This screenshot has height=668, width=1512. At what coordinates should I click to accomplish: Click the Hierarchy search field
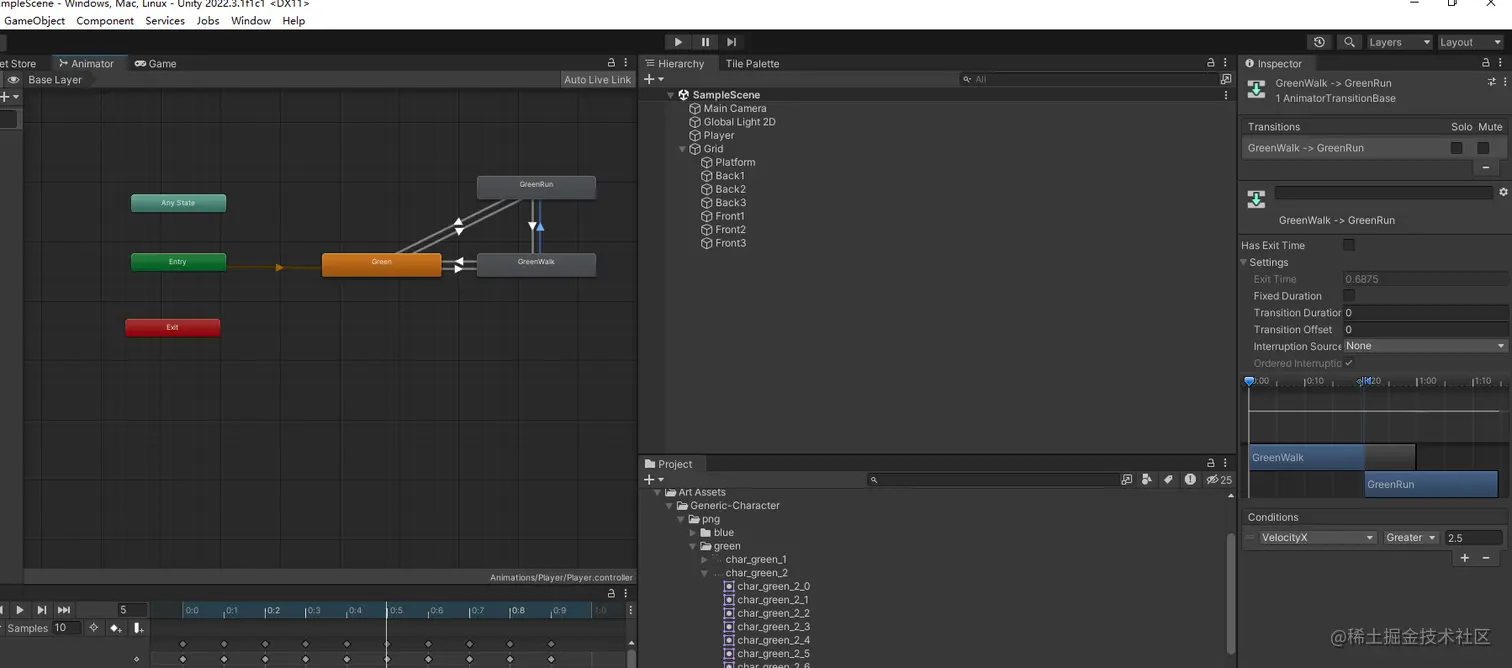[x=1088, y=79]
